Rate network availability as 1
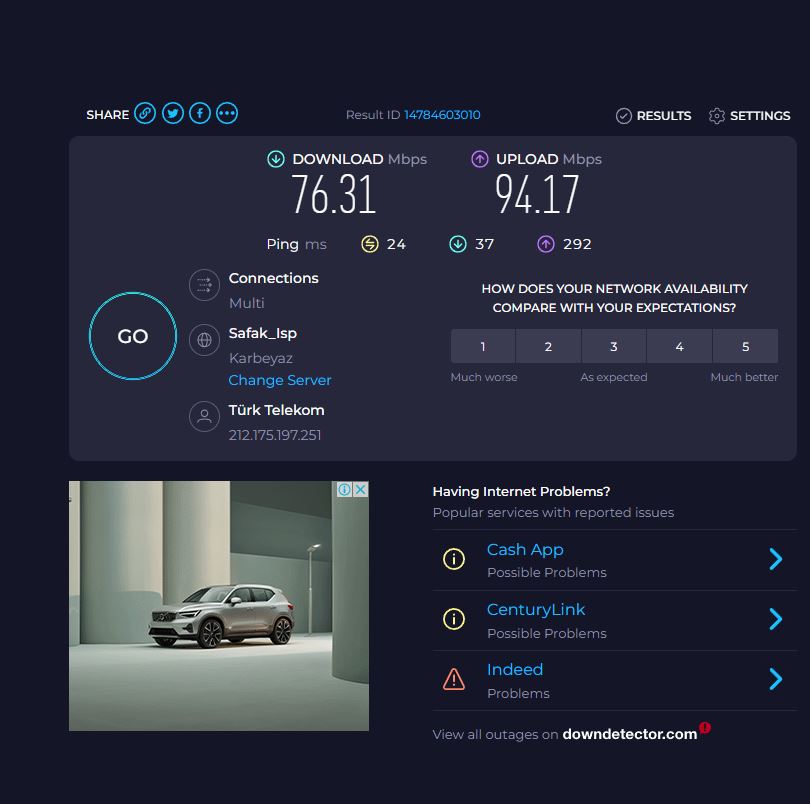 (x=483, y=347)
